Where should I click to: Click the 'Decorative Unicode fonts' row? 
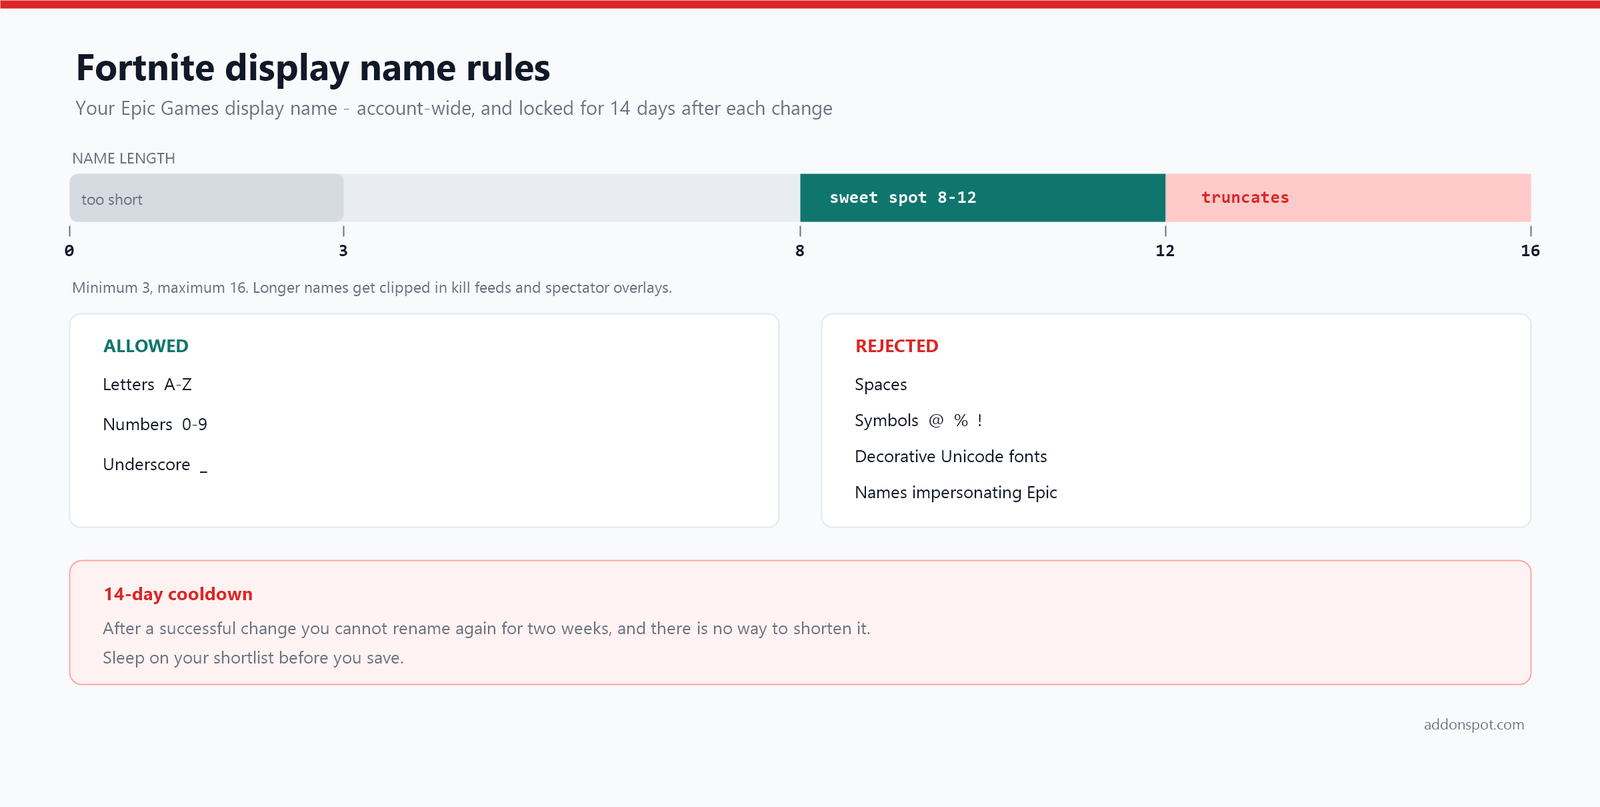pos(951,457)
